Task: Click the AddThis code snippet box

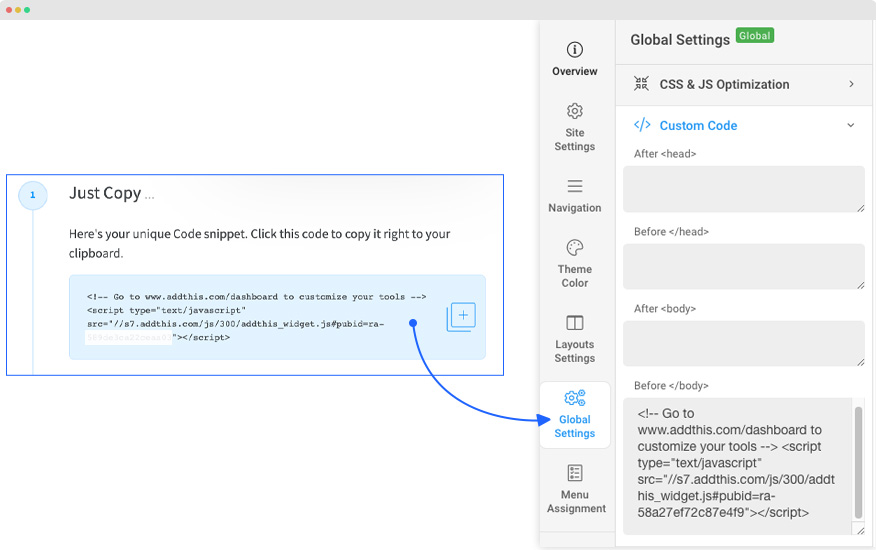Action: pos(277,317)
